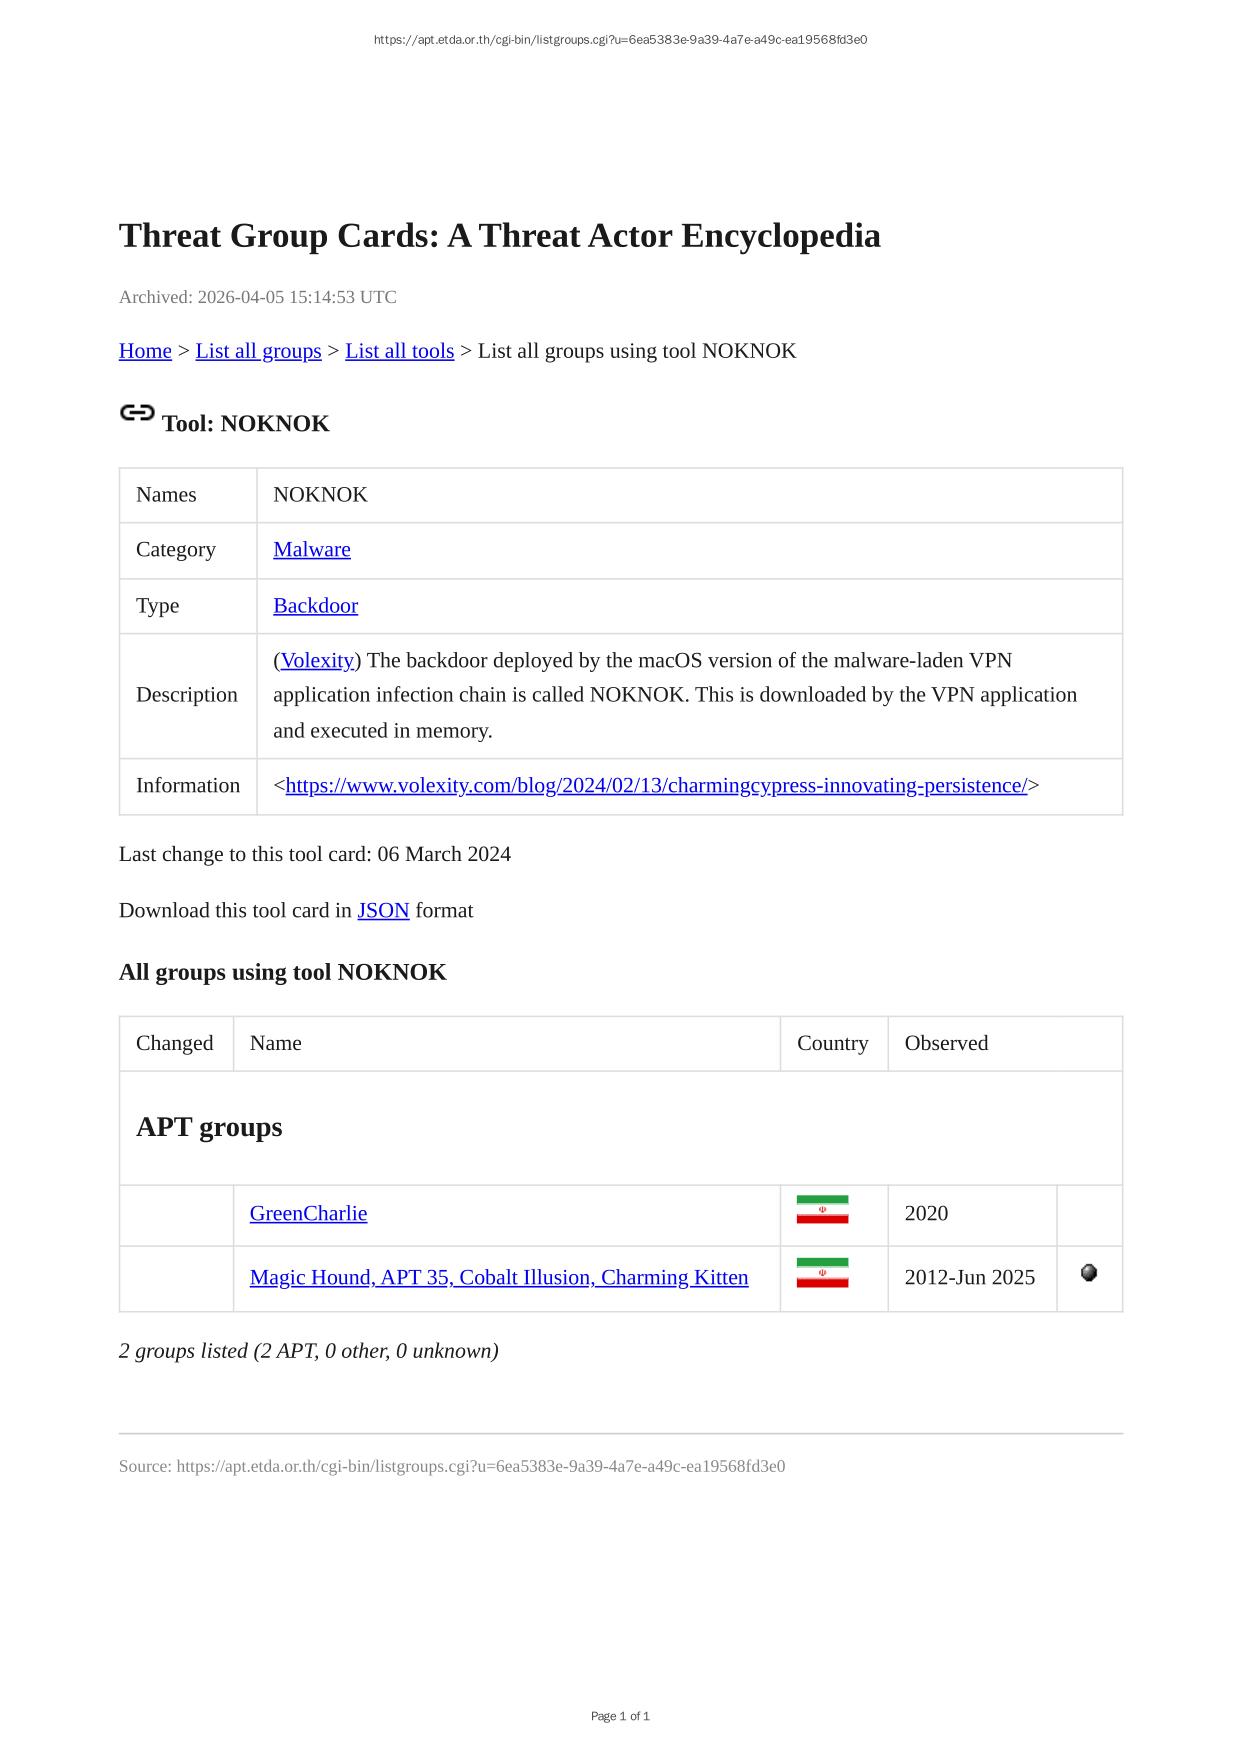Viewport: 1242px width, 1756px height.
Task: Click the dark sphere icon in Magic Hound row
Action: pyautogui.click(x=1089, y=1273)
